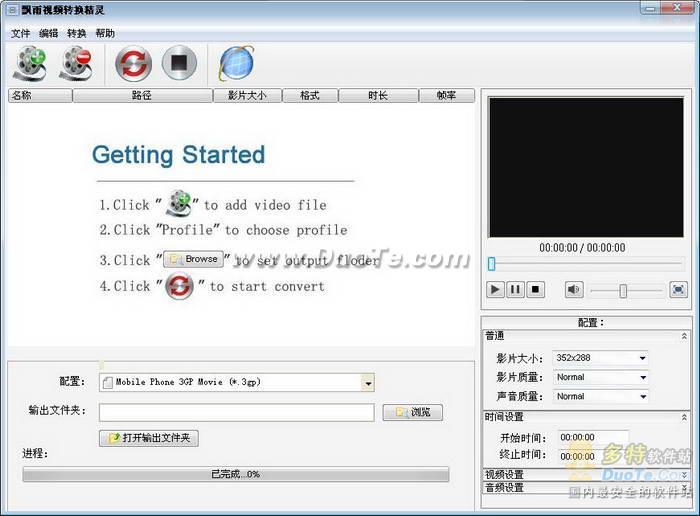Click the 格式 column header
The width and height of the screenshot is (700, 516).
pyautogui.click(x=310, y=96)
